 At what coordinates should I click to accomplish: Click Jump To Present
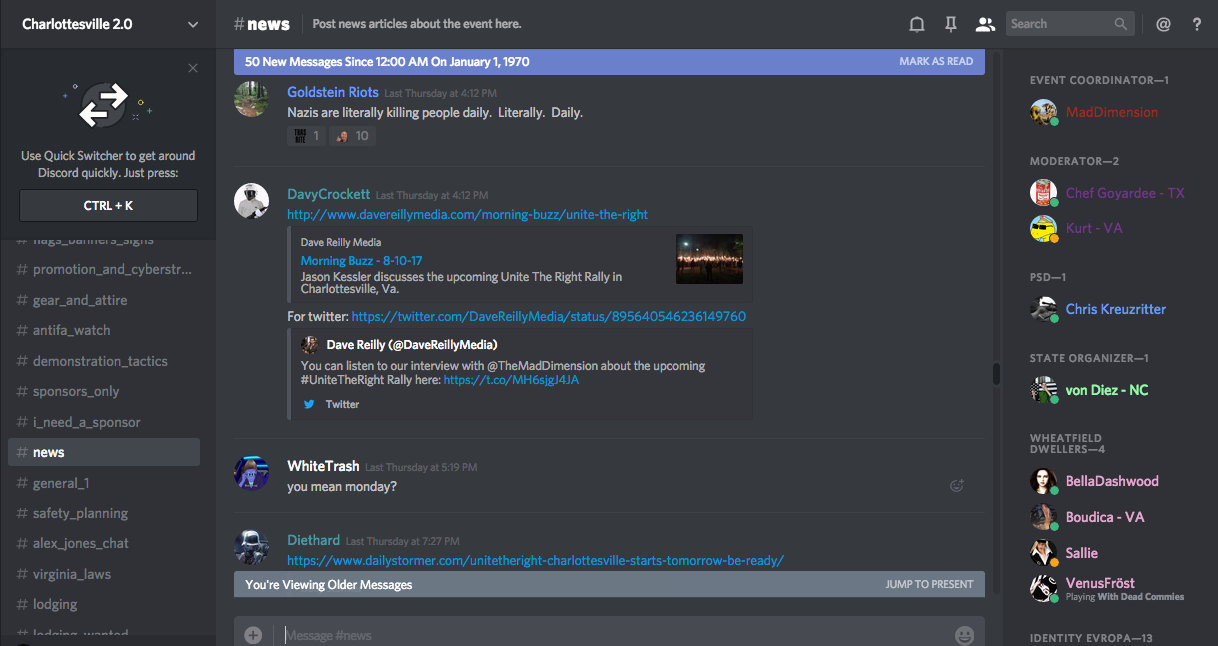(929, 584)
